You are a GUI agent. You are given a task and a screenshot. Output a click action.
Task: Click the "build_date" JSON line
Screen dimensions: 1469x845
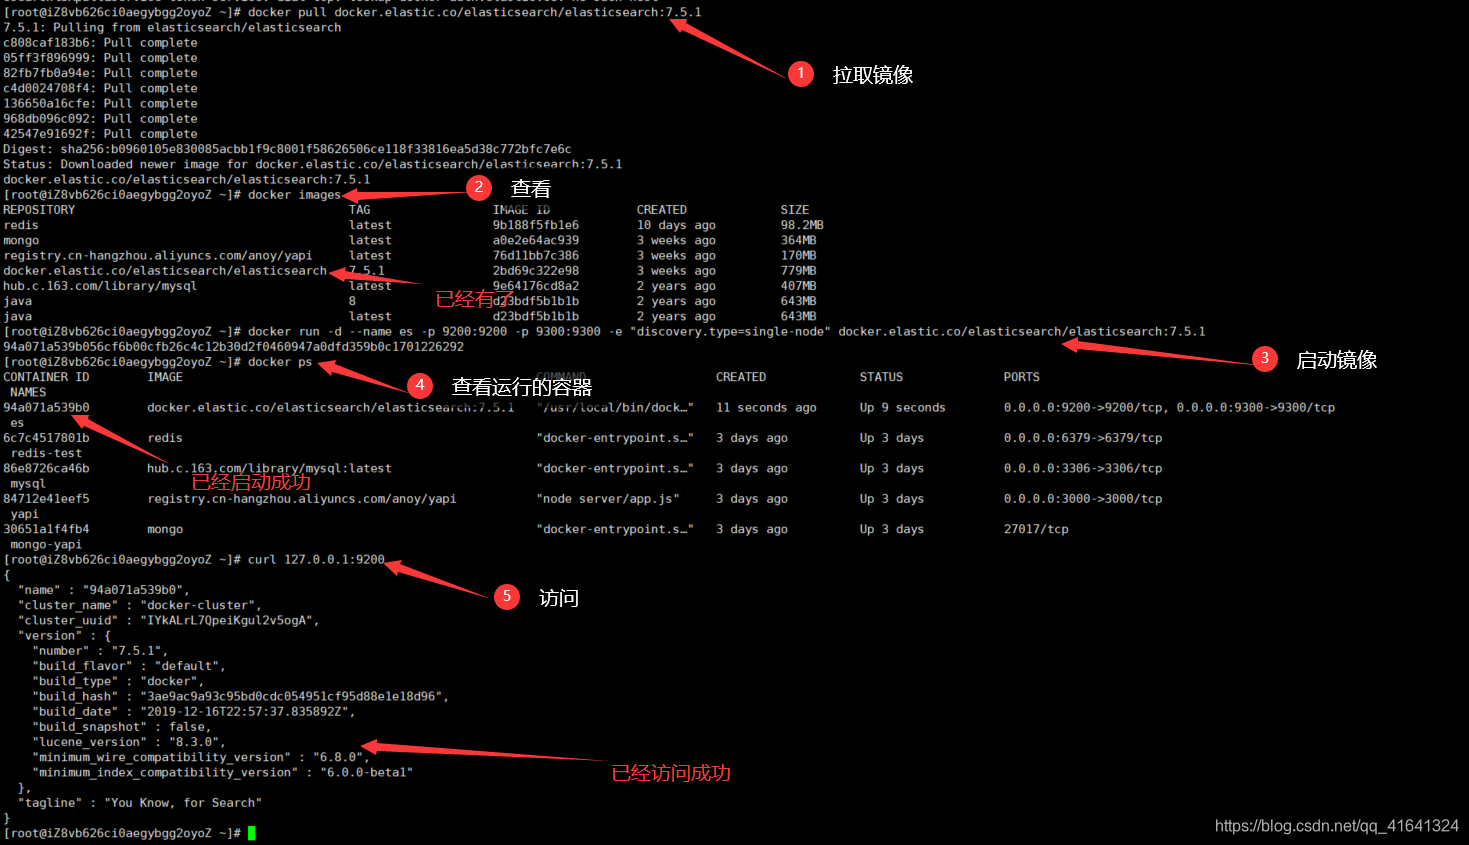[194, 712]
